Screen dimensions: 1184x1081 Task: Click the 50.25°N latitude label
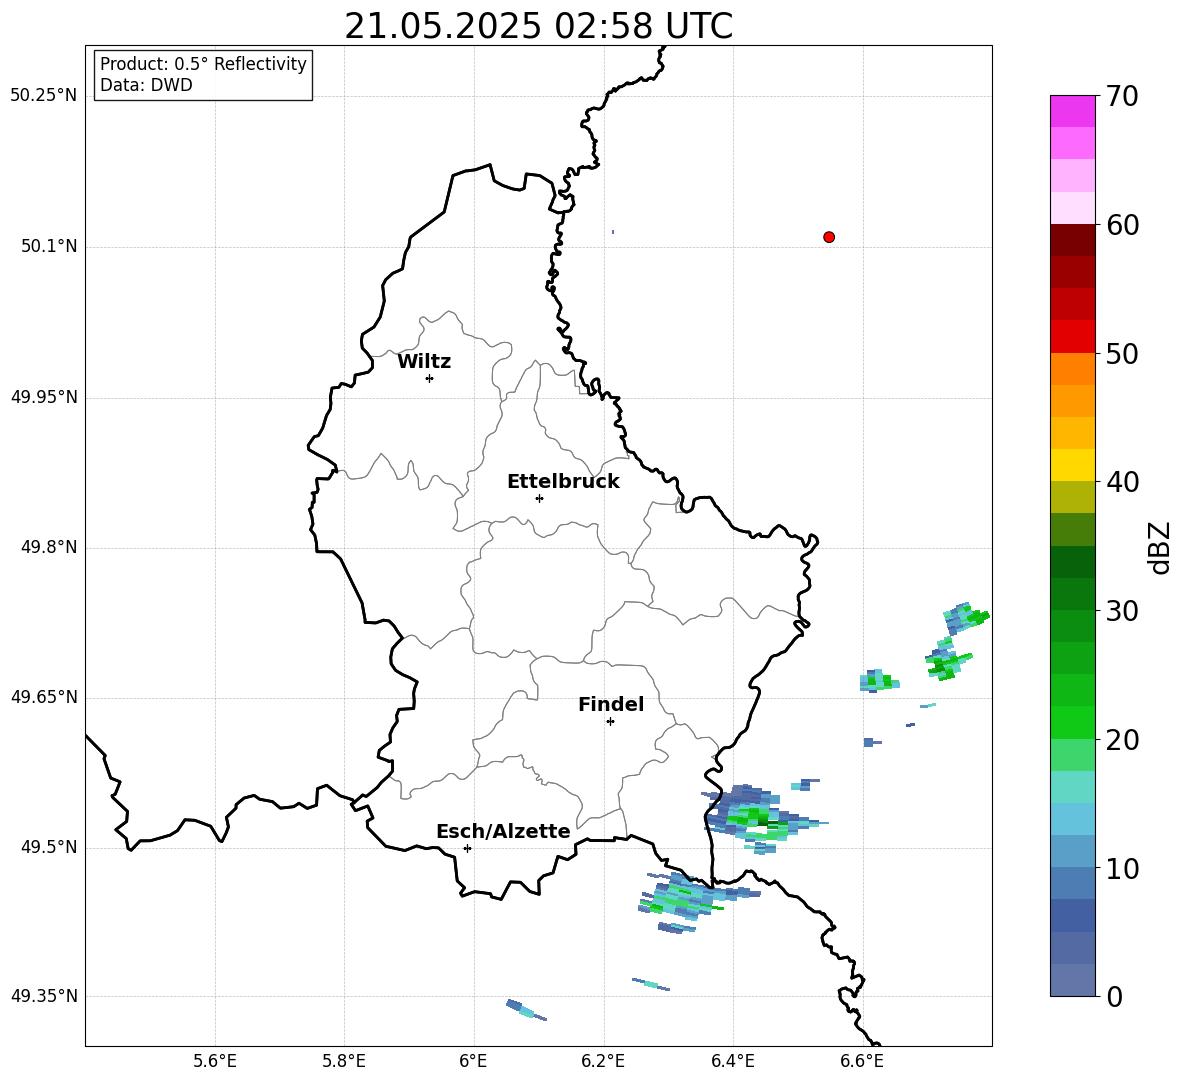pyautogui.click(x=44, y=96)
